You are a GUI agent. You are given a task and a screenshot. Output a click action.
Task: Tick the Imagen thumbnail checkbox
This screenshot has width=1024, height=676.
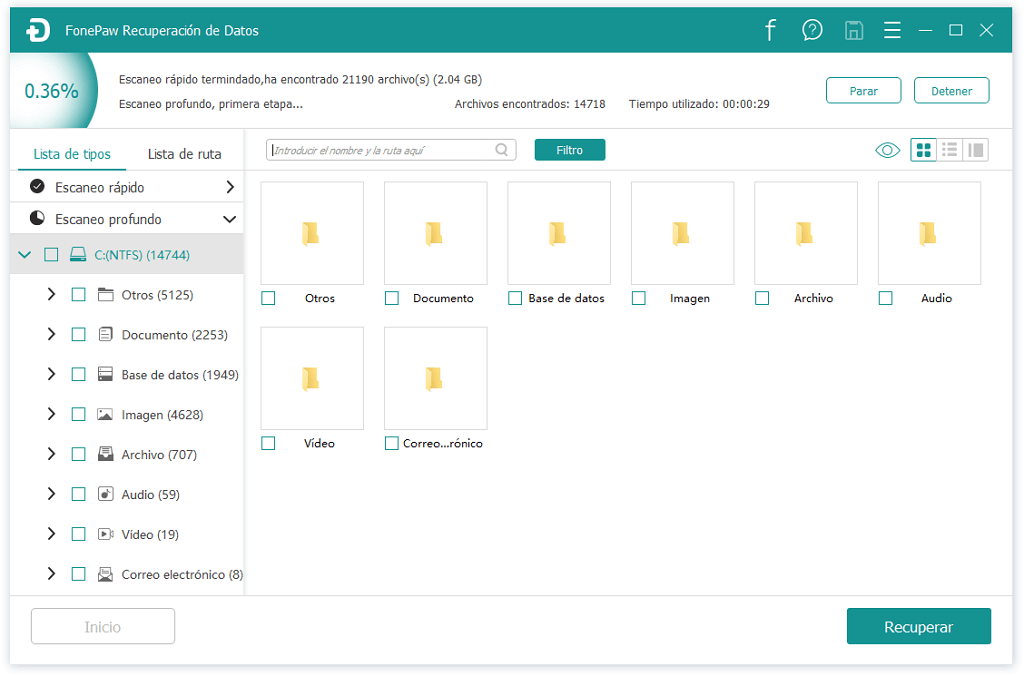(x=639, y=298)
